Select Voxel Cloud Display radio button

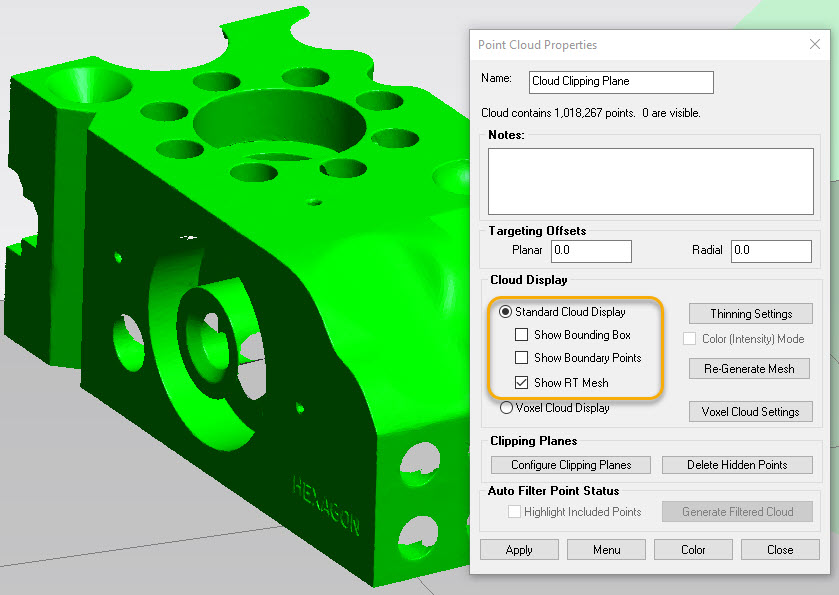click(x=506, y=407)
